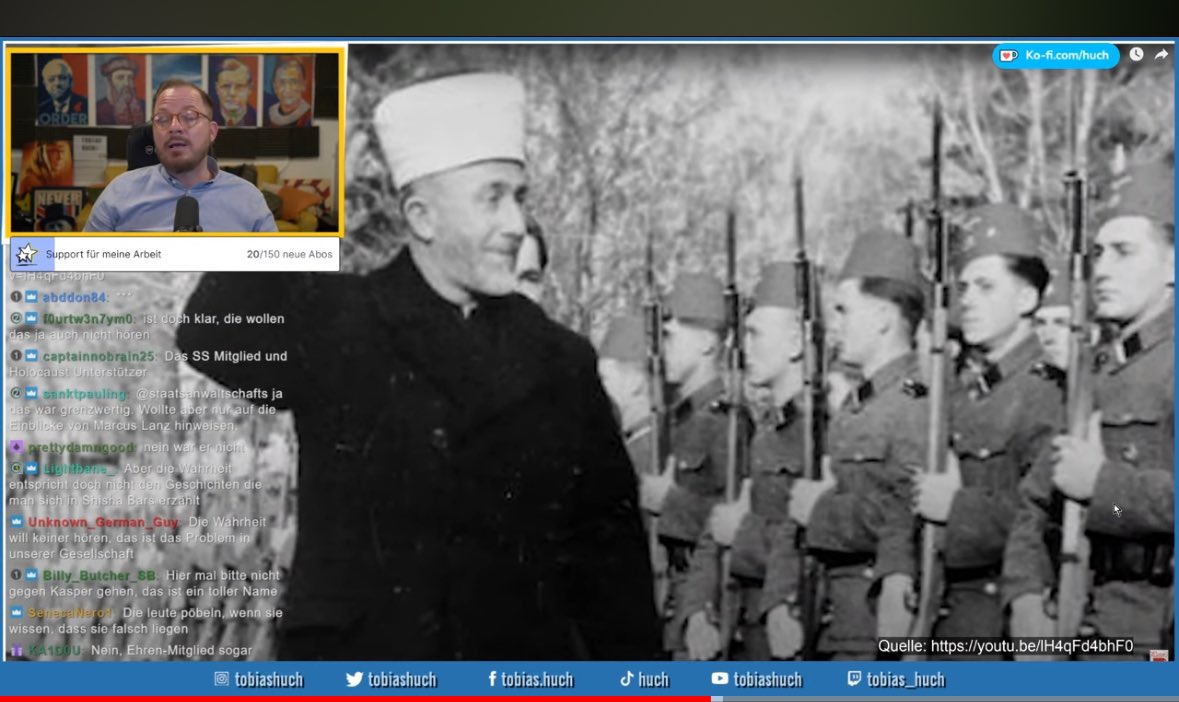This screenshot has width=1179, height=702.
Task: Click the round badge beside sanktpauling
Action: [x=15, y=393]
